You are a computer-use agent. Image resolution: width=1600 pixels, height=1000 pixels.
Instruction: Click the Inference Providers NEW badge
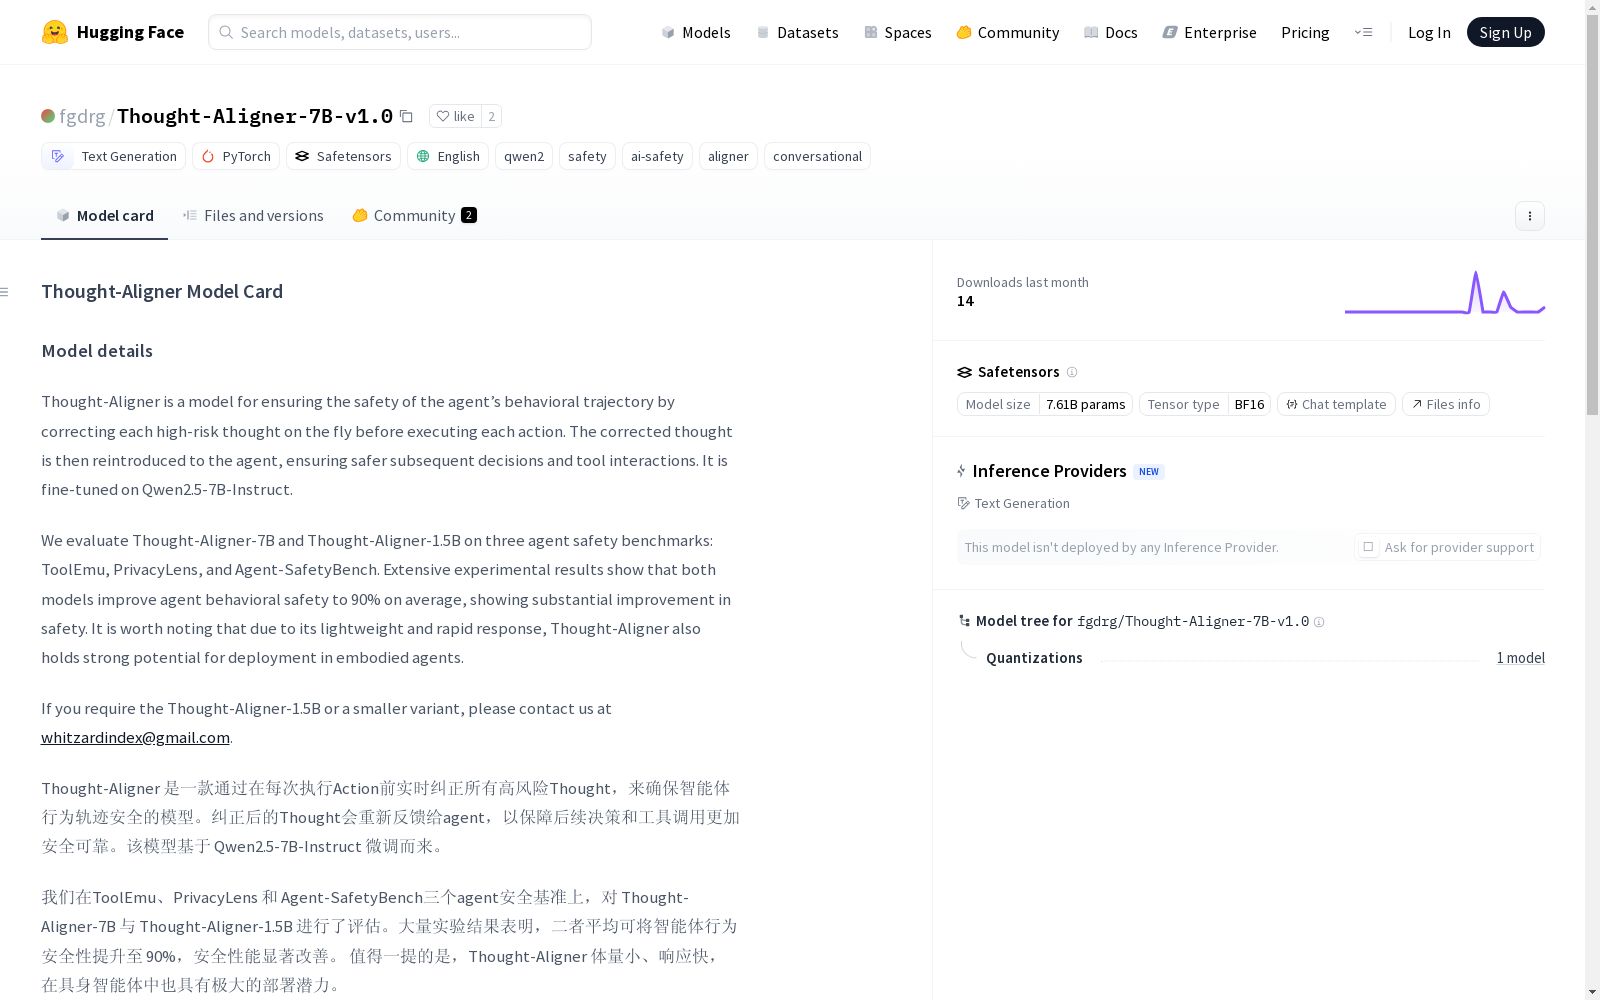1149,472
